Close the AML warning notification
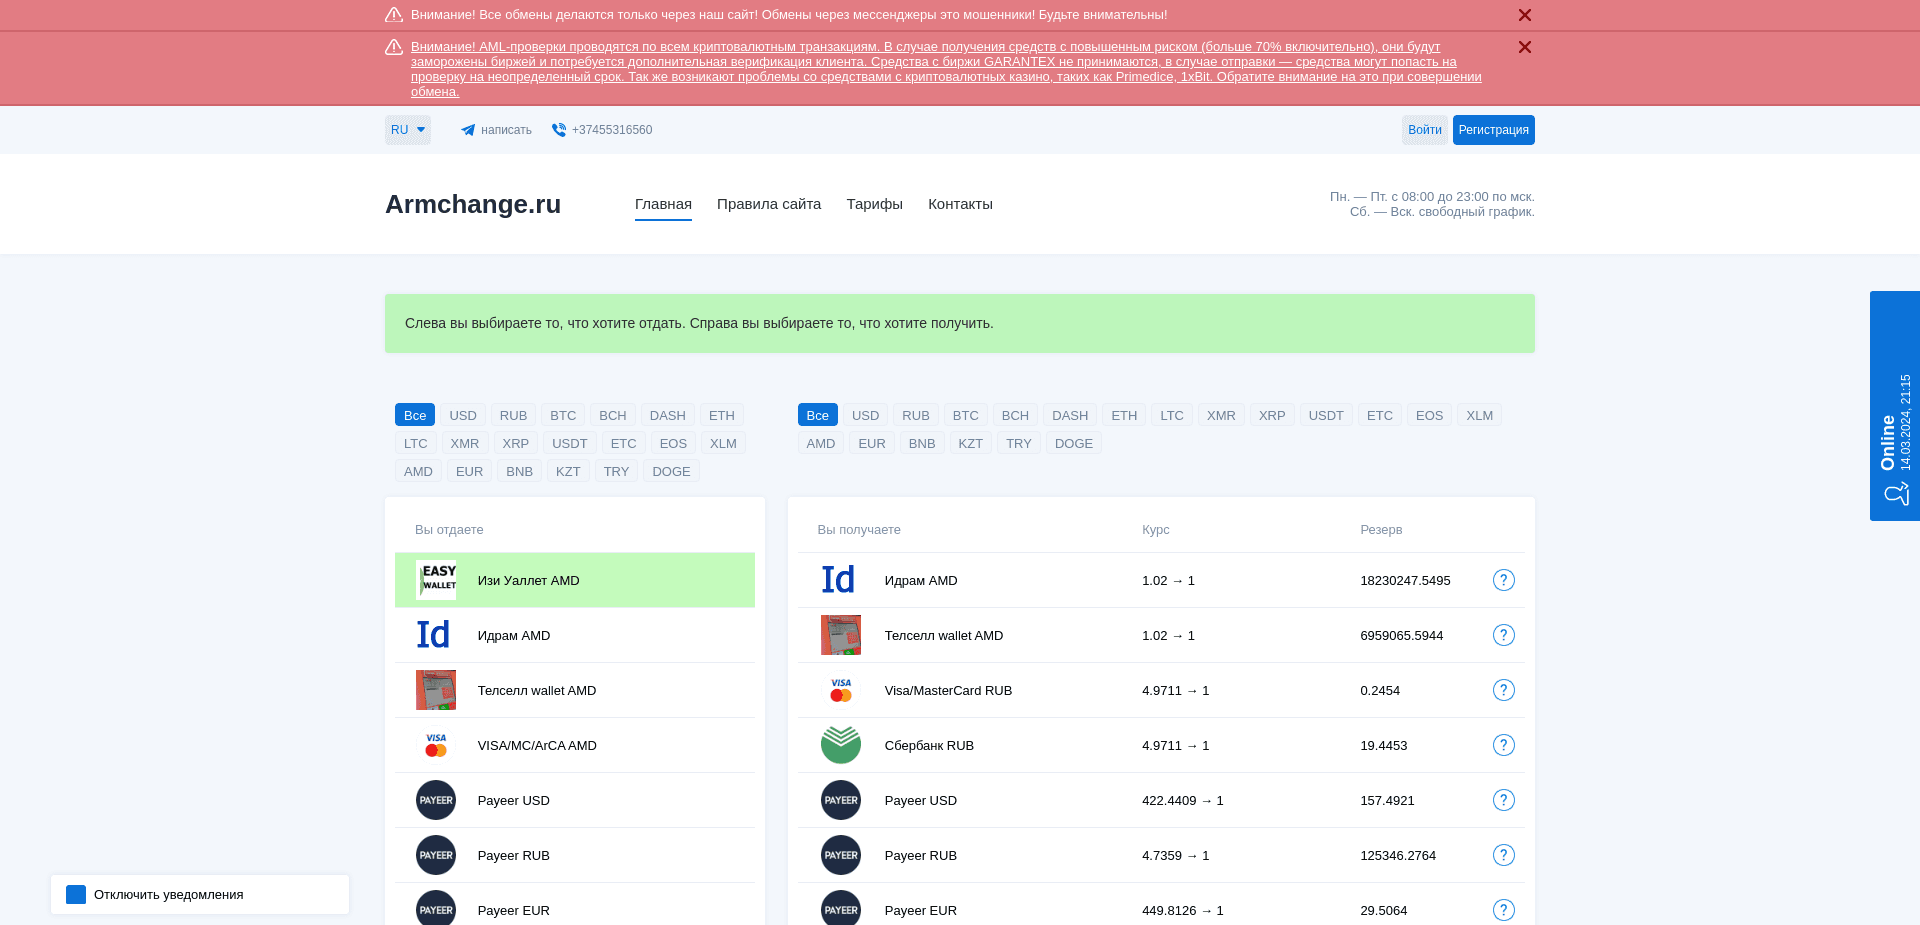The width and height of the screenshot is (1920, 925). pyautogui.click(x=1524, y=47)
